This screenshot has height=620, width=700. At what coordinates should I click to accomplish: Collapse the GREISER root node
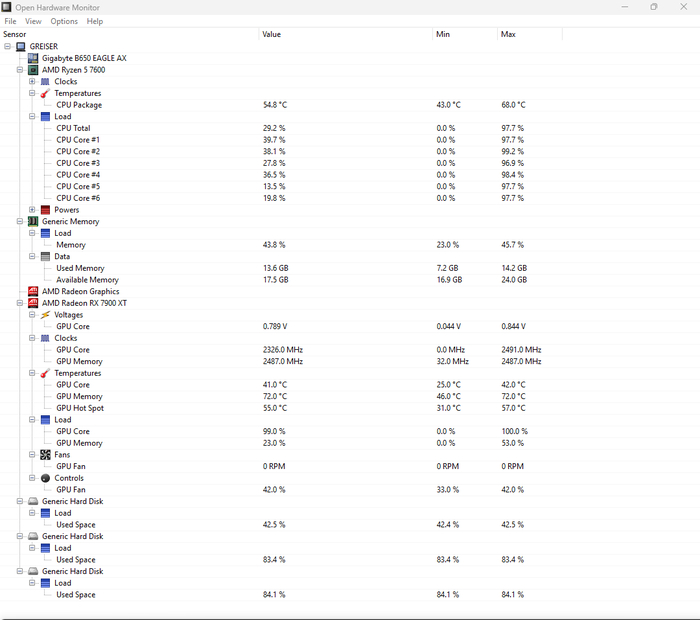point(7,46)
